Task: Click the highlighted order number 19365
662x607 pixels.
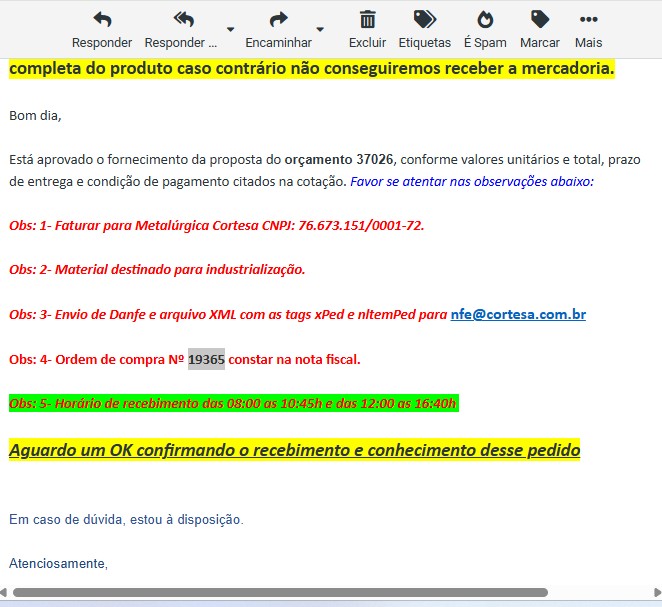Action: [x=206, y=359]
